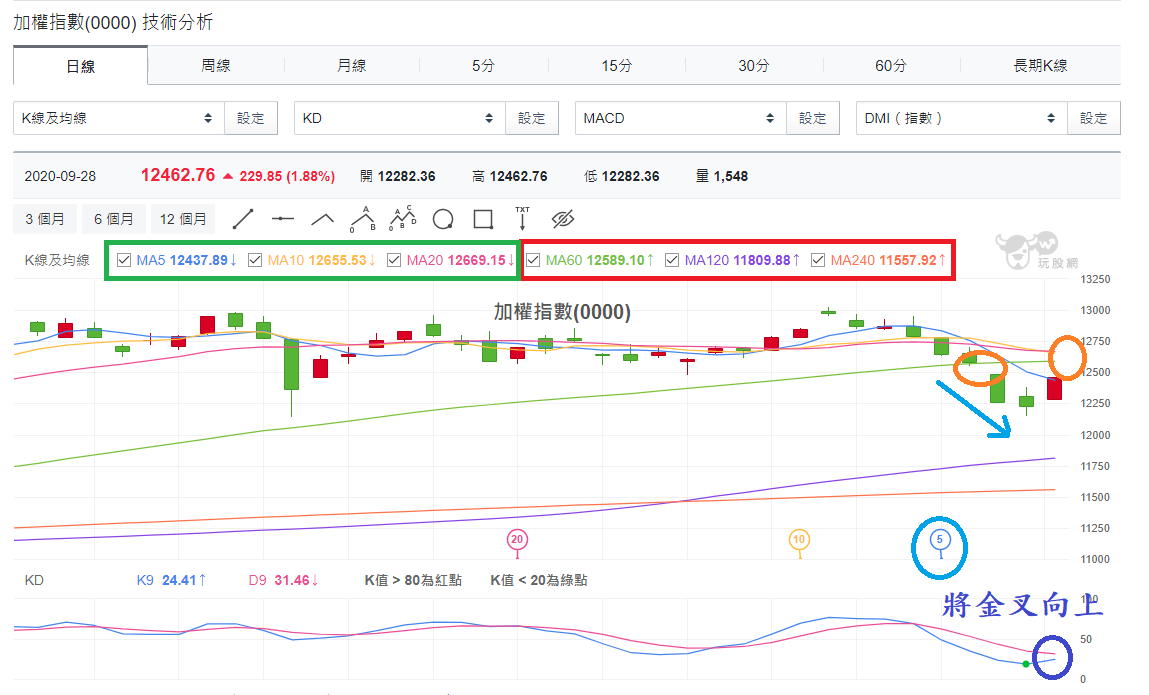Click the volume value 量 1,548

click(722, 176)
